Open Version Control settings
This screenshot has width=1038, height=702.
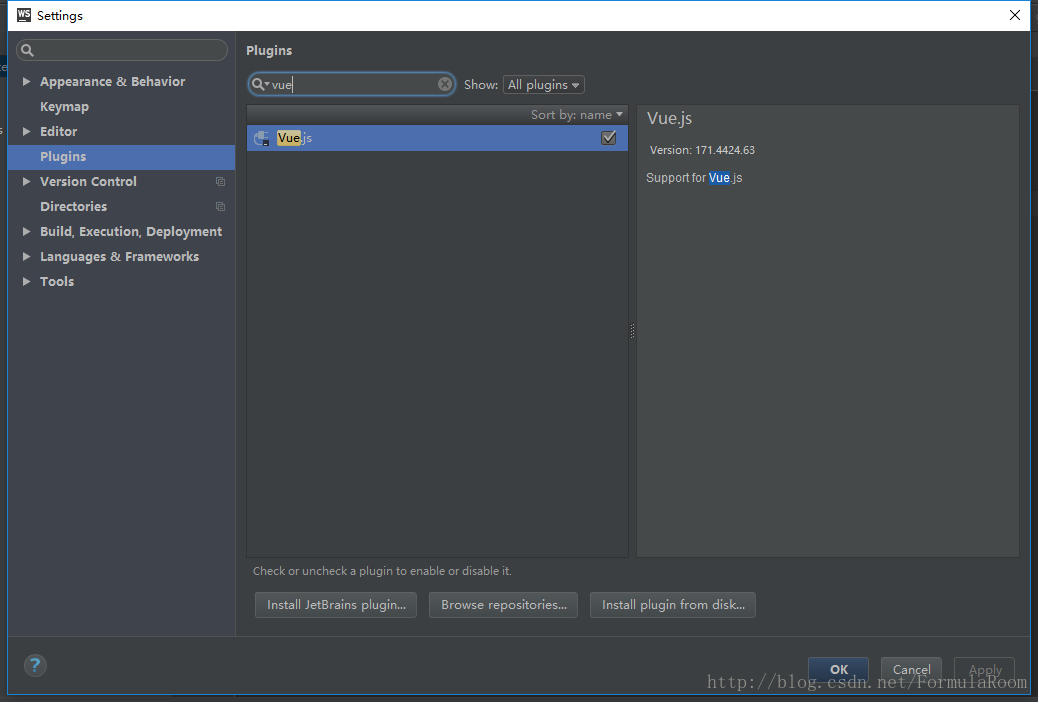pos(88,181)
